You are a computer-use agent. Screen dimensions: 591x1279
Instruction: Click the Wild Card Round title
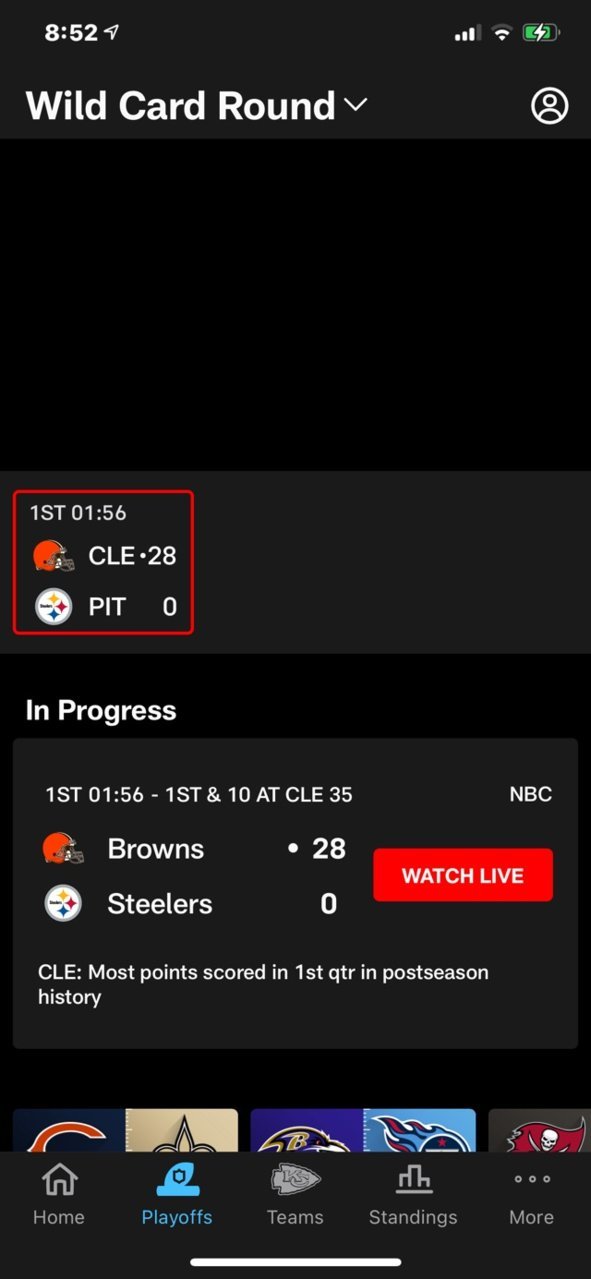[180, 105]
